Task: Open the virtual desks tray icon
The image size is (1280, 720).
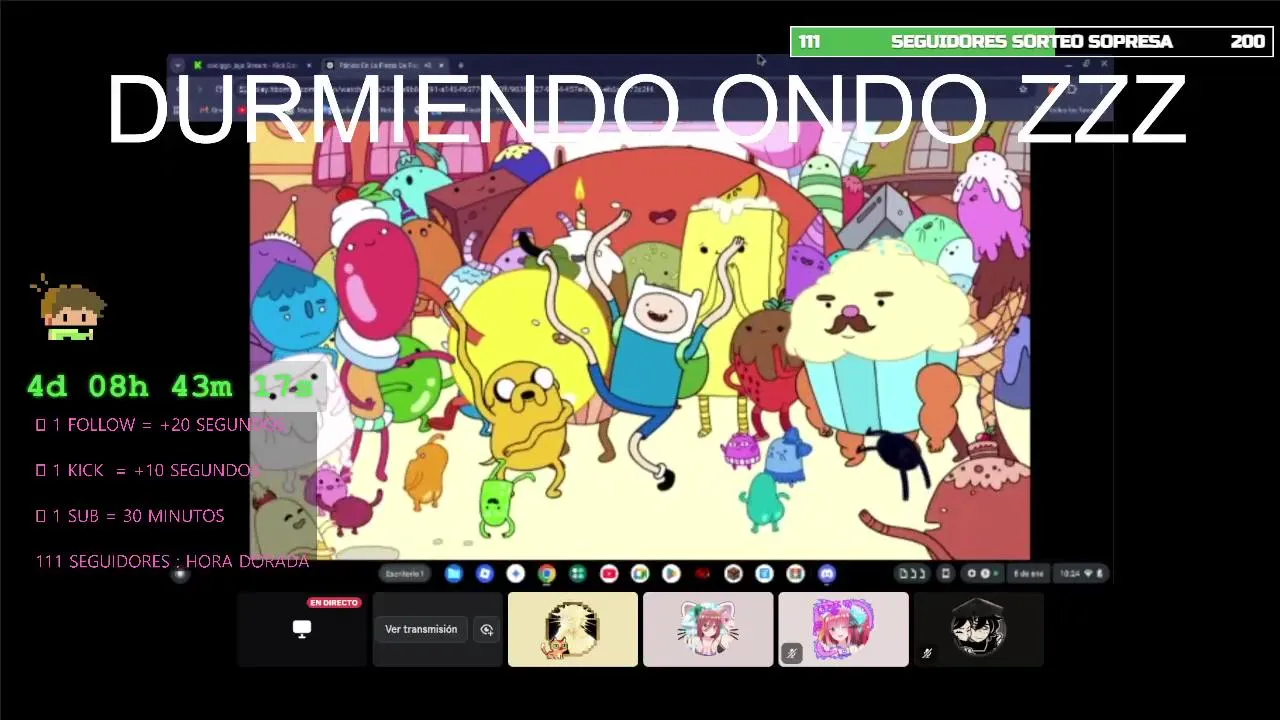Action: coord(911,573)
